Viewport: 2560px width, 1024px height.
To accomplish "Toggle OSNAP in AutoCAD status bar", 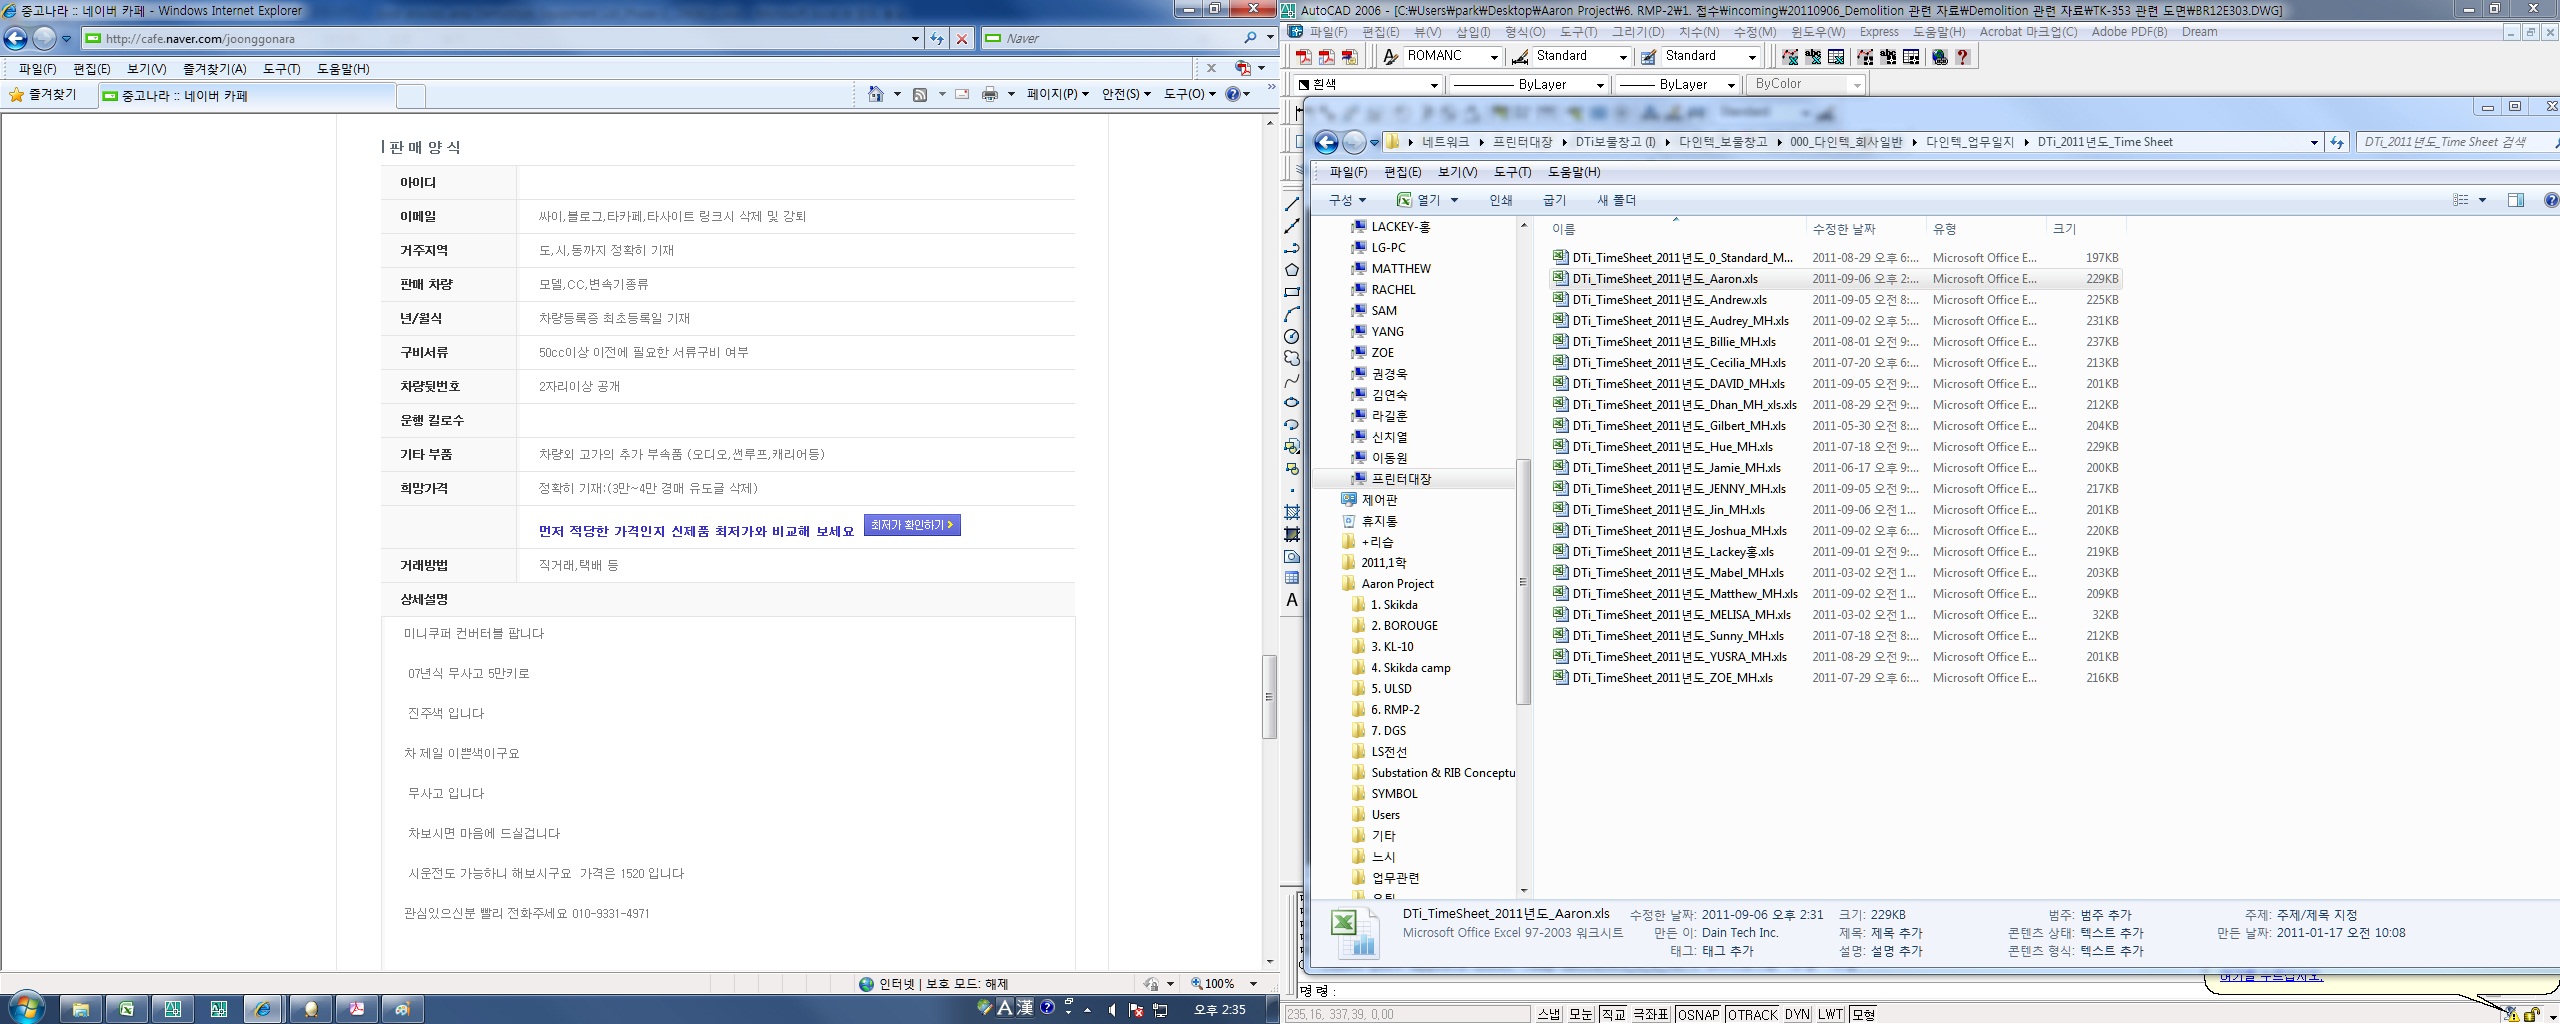I will point(1698,1014).
